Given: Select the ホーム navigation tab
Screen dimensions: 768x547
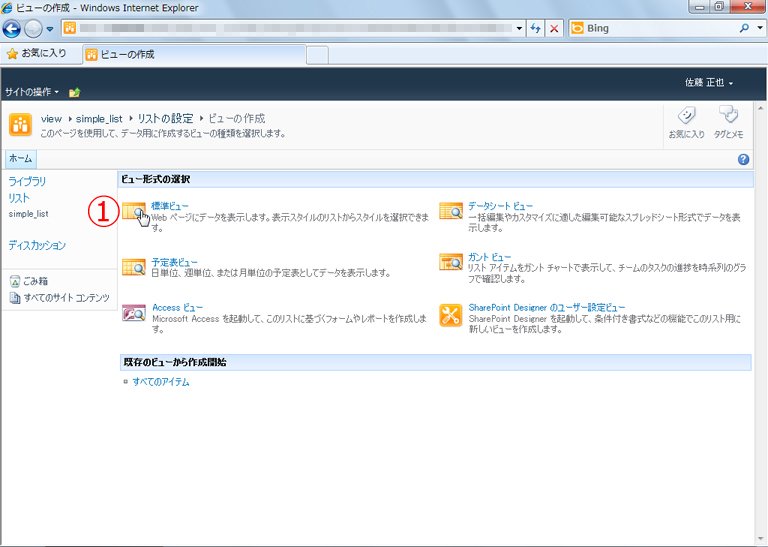Looking at the screenshot, I should click(x=21, y=159).
